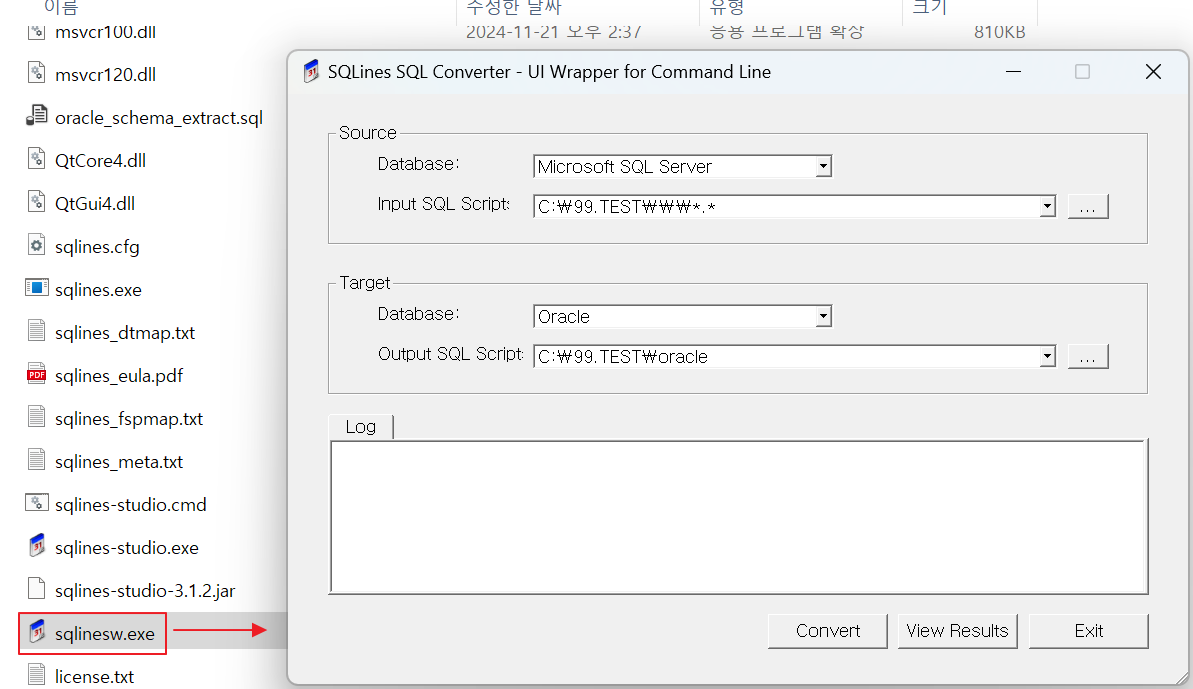Click the QtGui4.dll file icon
Screen dimensions: 1193x689
37,202
